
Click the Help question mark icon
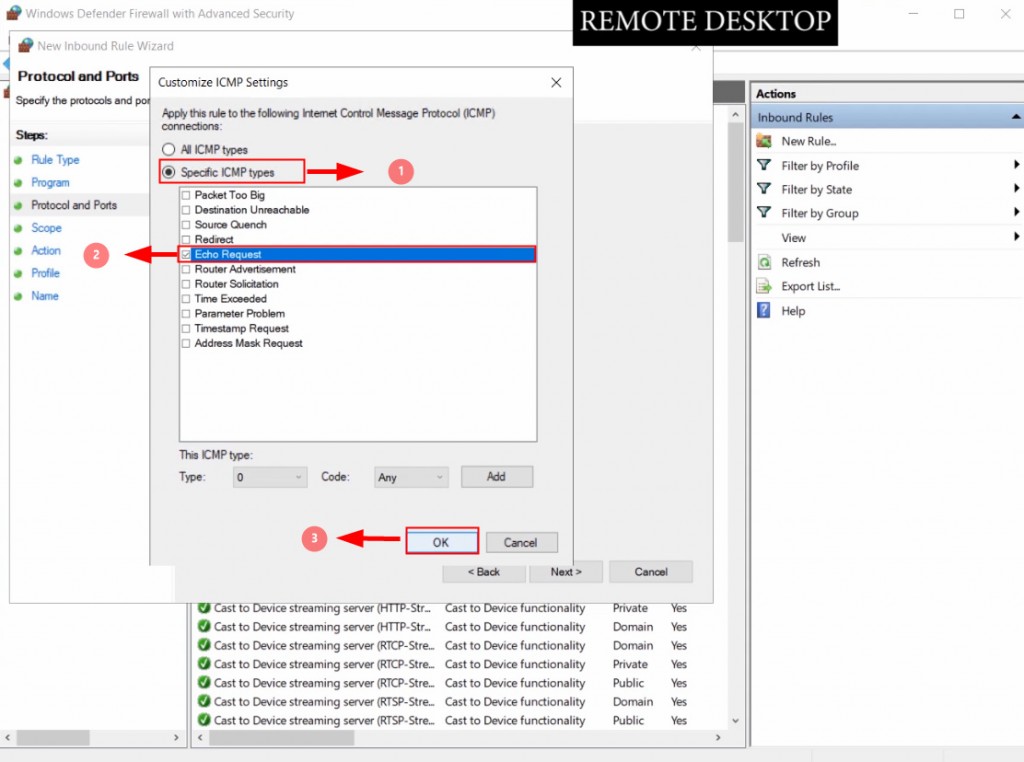763,311
